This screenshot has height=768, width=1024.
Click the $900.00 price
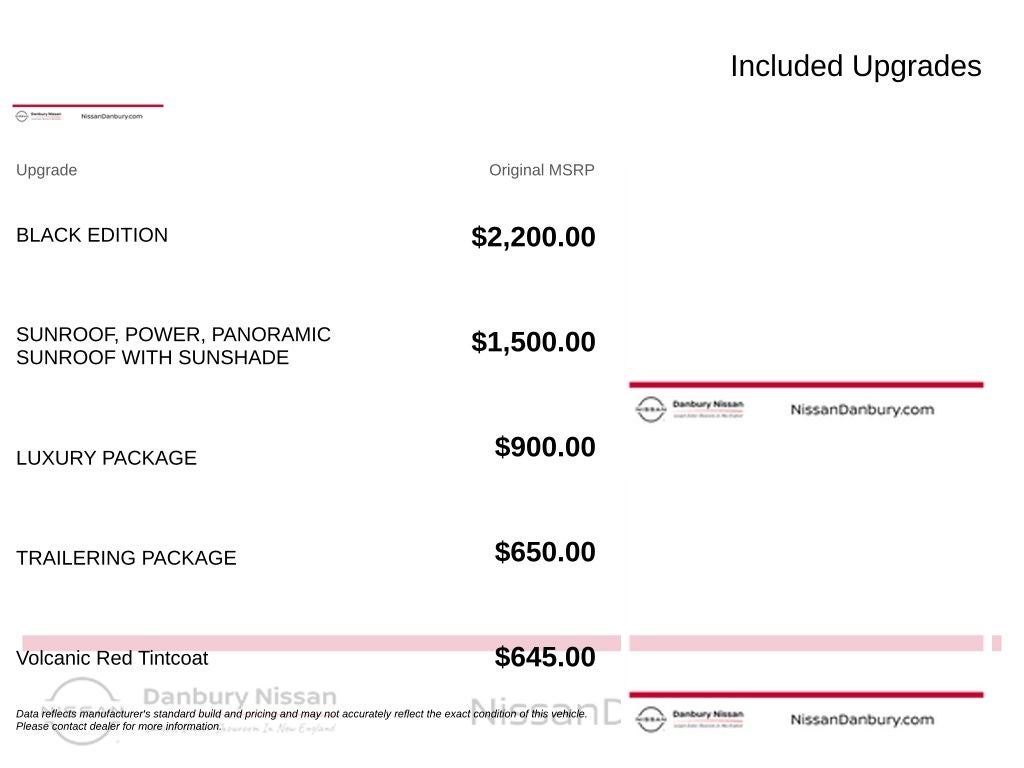pos(545,447)
